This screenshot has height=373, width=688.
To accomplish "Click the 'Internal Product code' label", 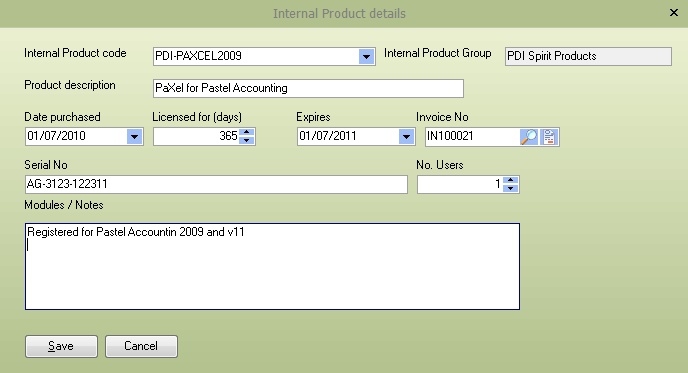I will tap(75, 53).
